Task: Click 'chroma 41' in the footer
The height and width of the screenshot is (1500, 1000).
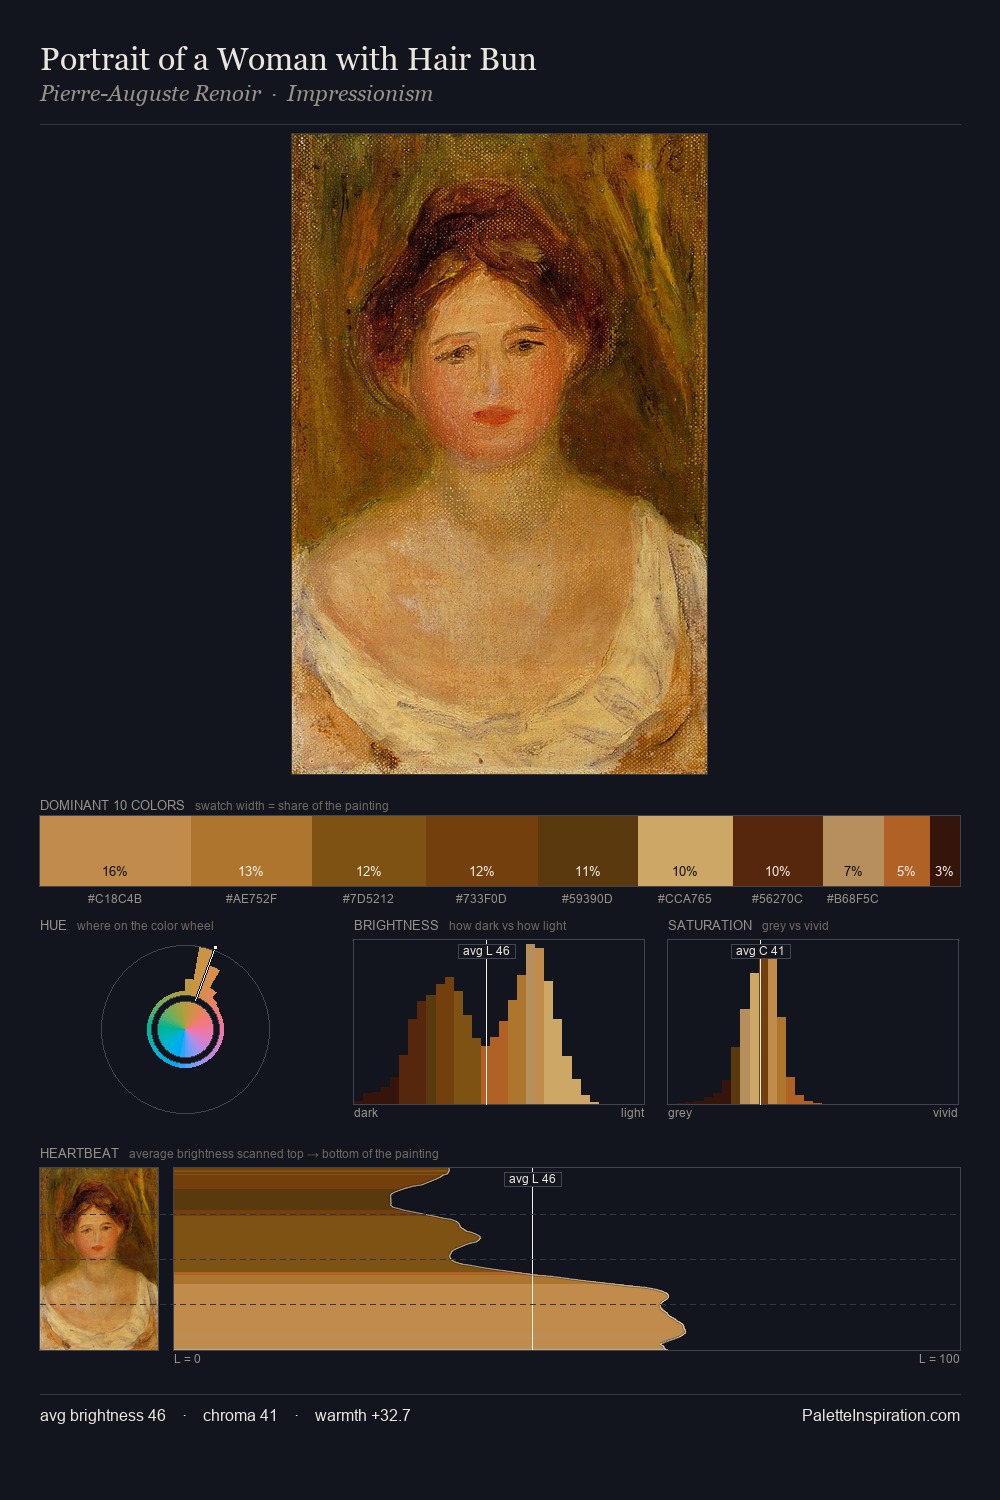Action: (x=240, y=1416)
